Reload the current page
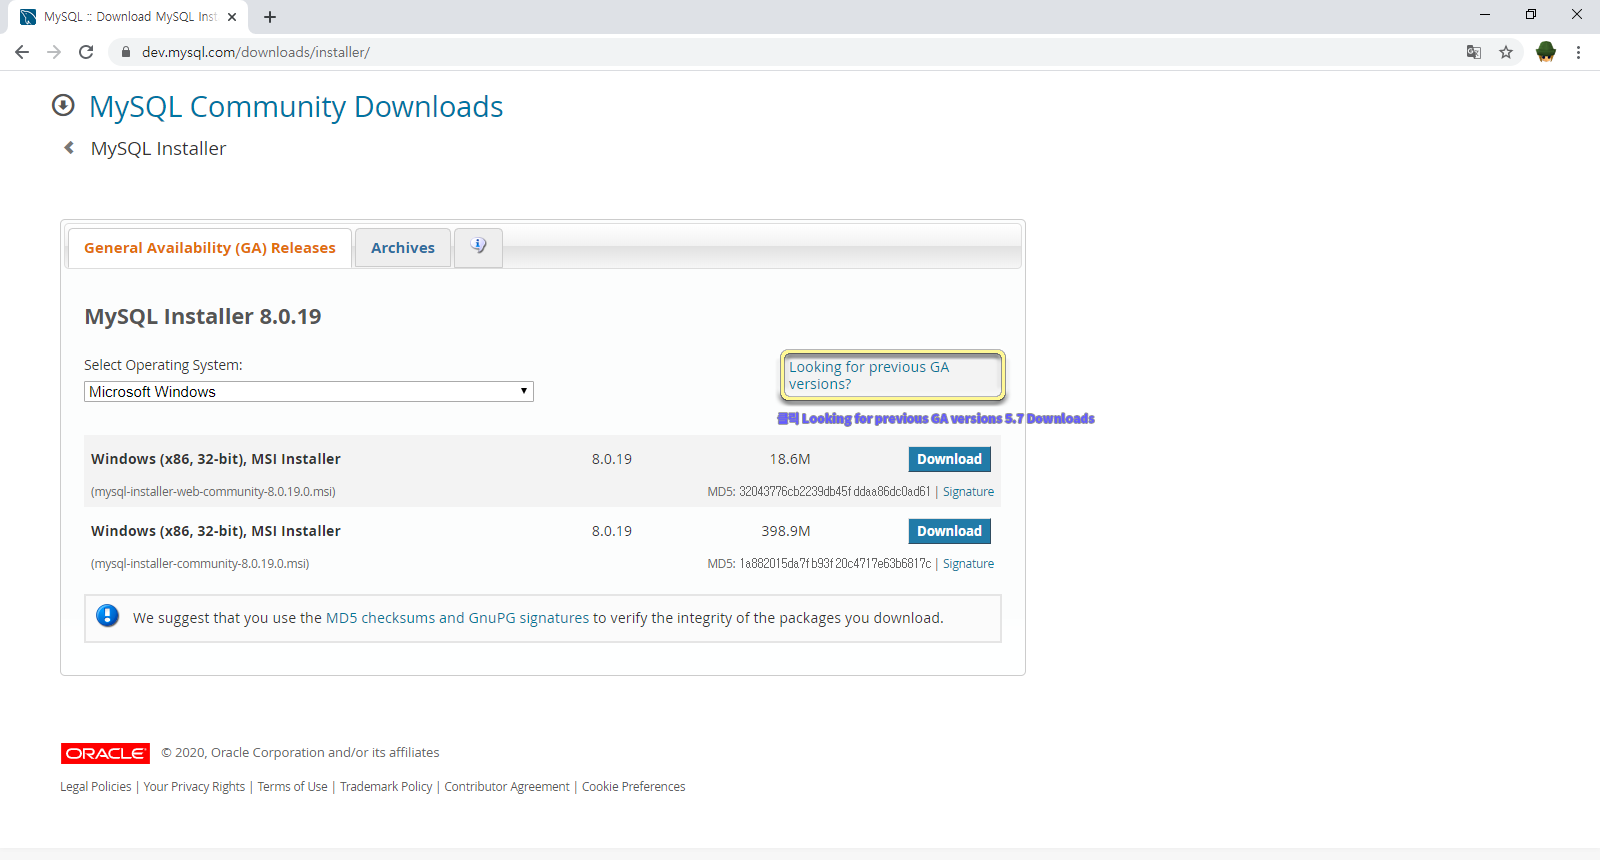The image size is (1600, 860). click(86, 52)
